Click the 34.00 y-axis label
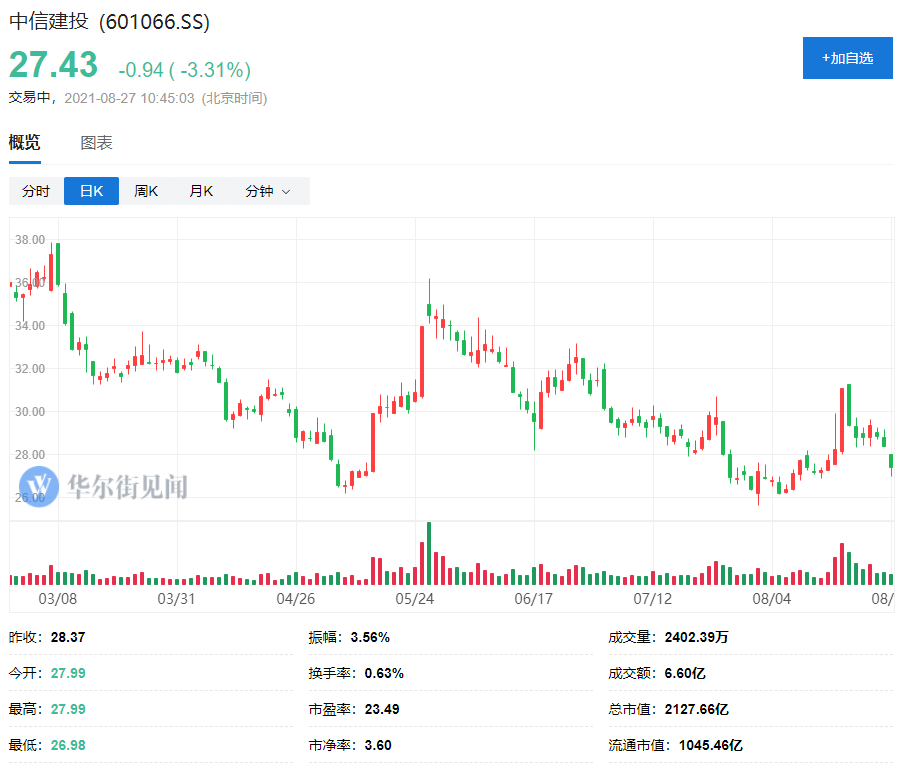 click(x=30, y=325)
